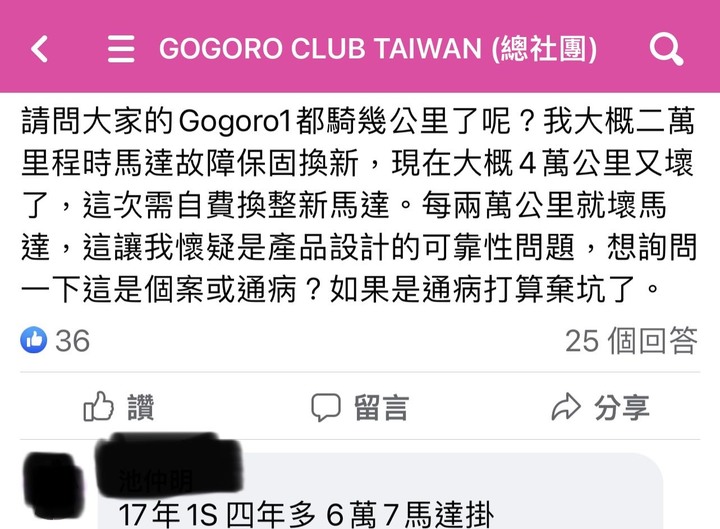Tap the pink group header bar
The image size is (720, 529).
pos(360,46)
